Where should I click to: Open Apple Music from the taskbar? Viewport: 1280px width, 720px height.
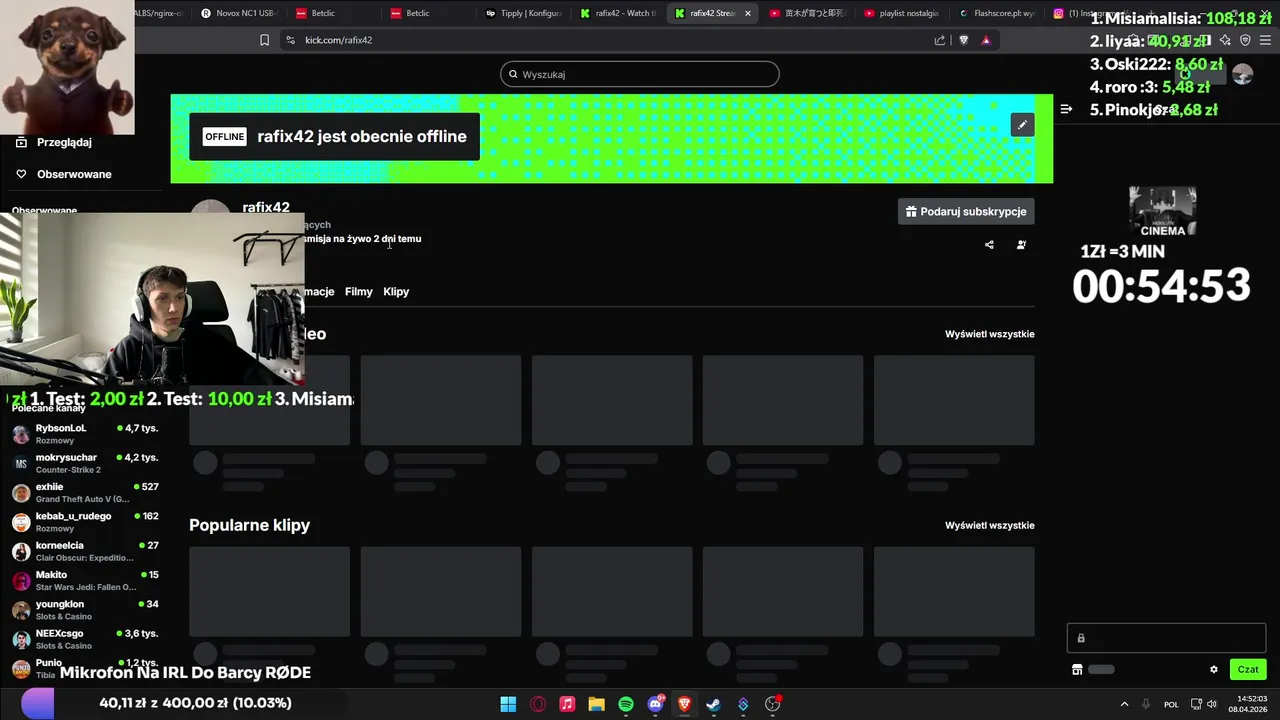click(567, 704)
